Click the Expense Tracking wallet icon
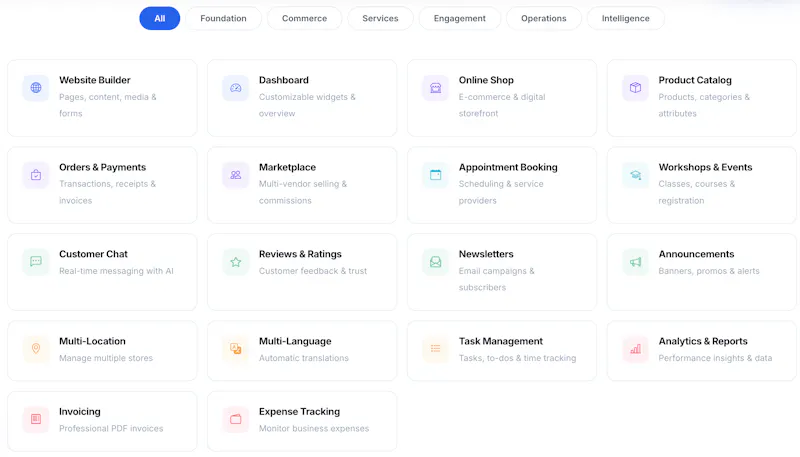The height and width of the screenshot is (457, 800). 236,419
